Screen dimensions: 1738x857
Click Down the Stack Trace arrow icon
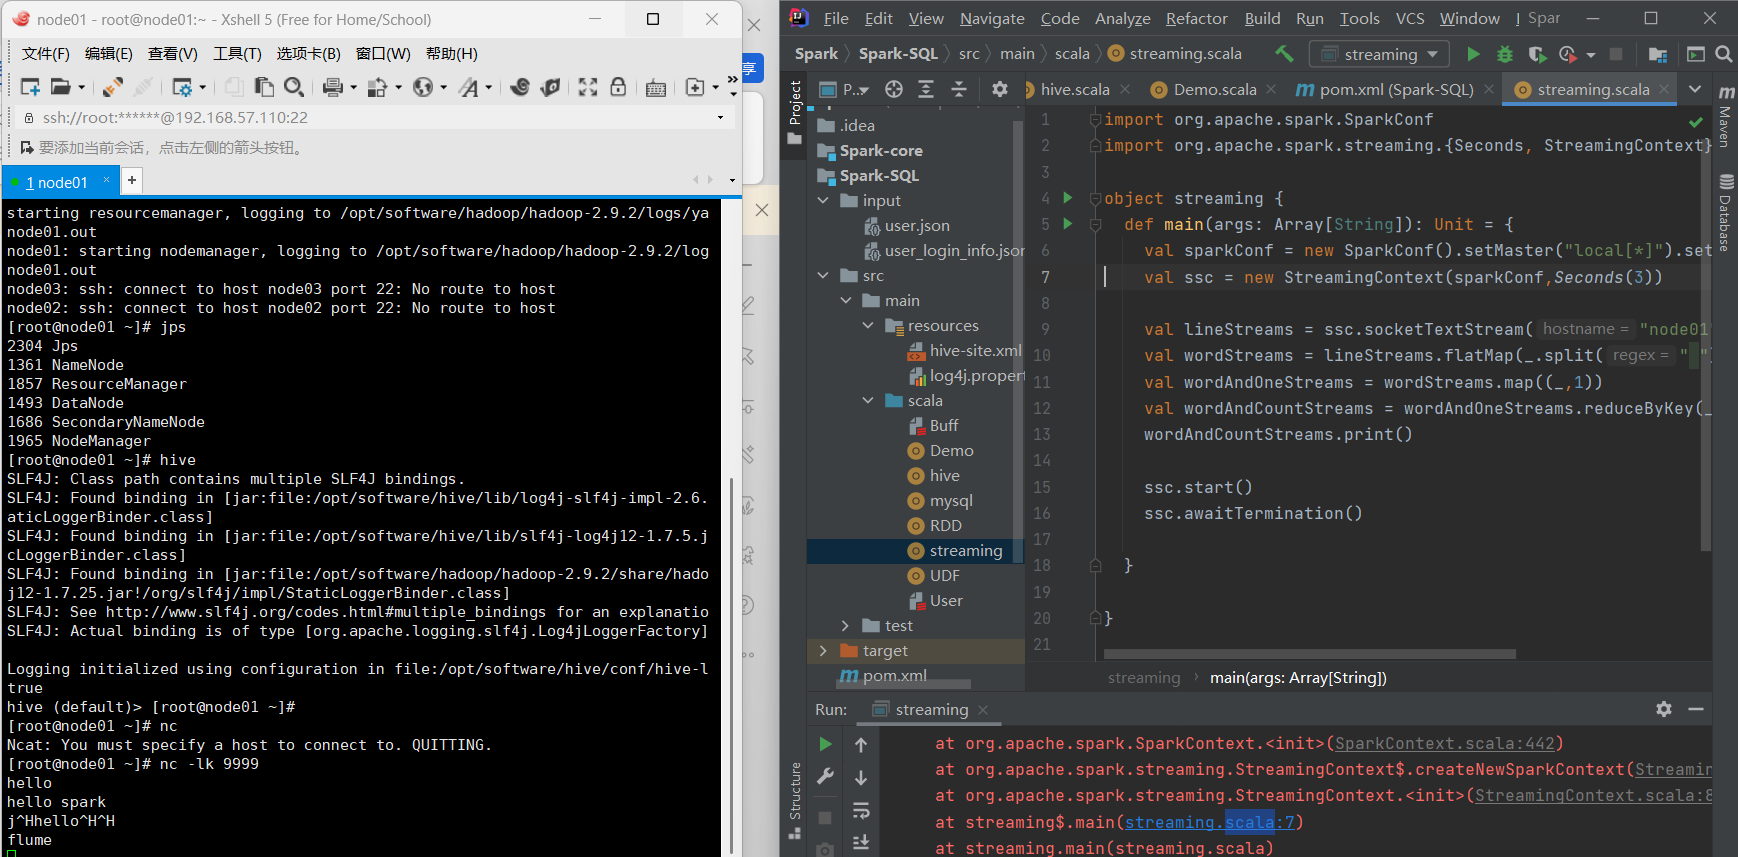861,777
